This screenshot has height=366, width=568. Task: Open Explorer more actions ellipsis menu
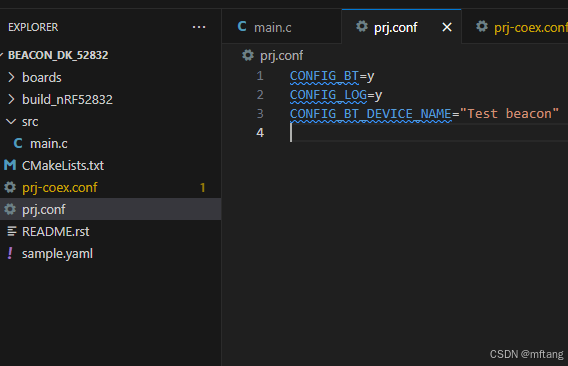[199, 27]
